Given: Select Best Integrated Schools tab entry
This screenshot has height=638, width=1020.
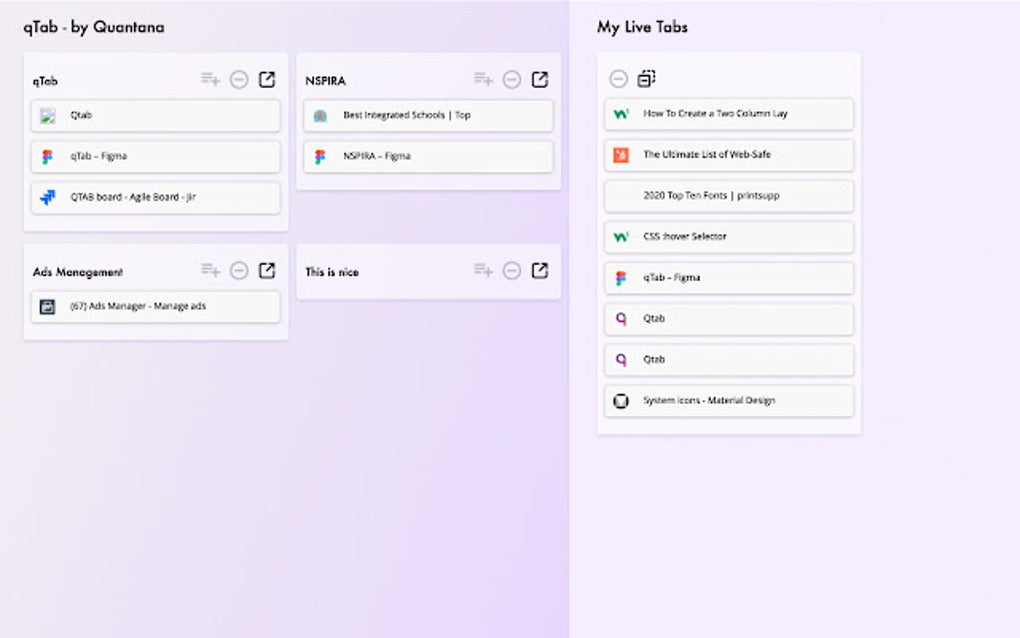Looking at the screenshot, I should pyautogui.click(x=429, y=115).
